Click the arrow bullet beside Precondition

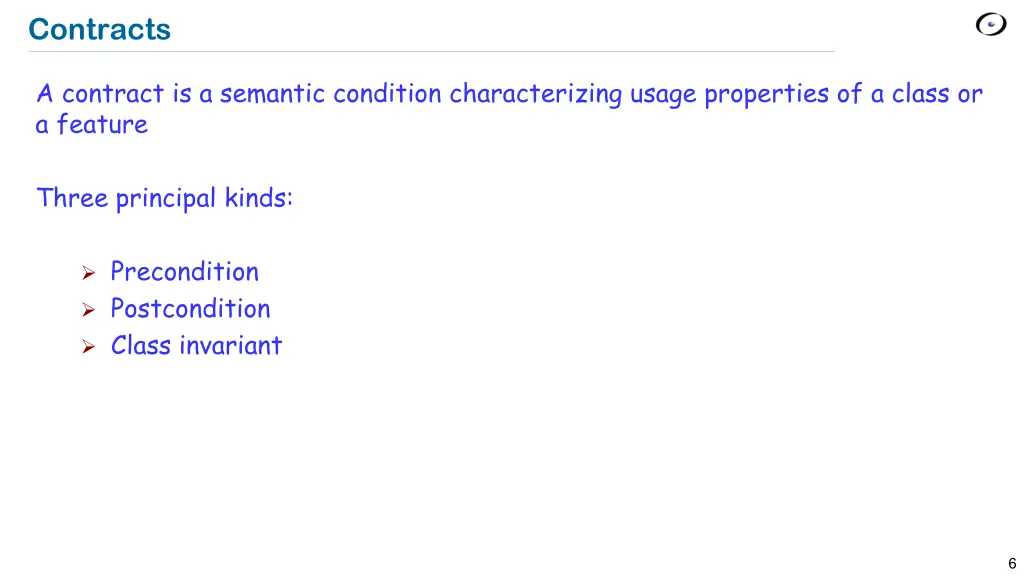click(x=88, y=273)
